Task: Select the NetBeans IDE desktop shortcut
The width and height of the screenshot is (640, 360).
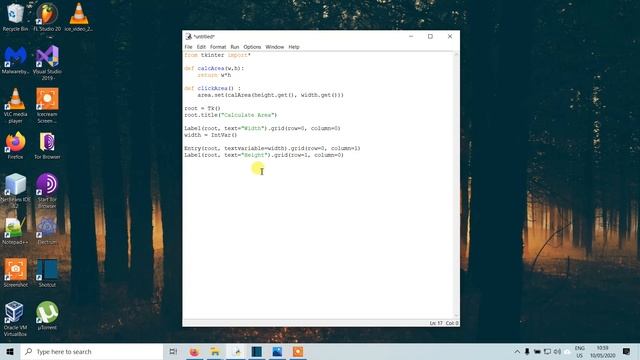Action: pos(15,191)
